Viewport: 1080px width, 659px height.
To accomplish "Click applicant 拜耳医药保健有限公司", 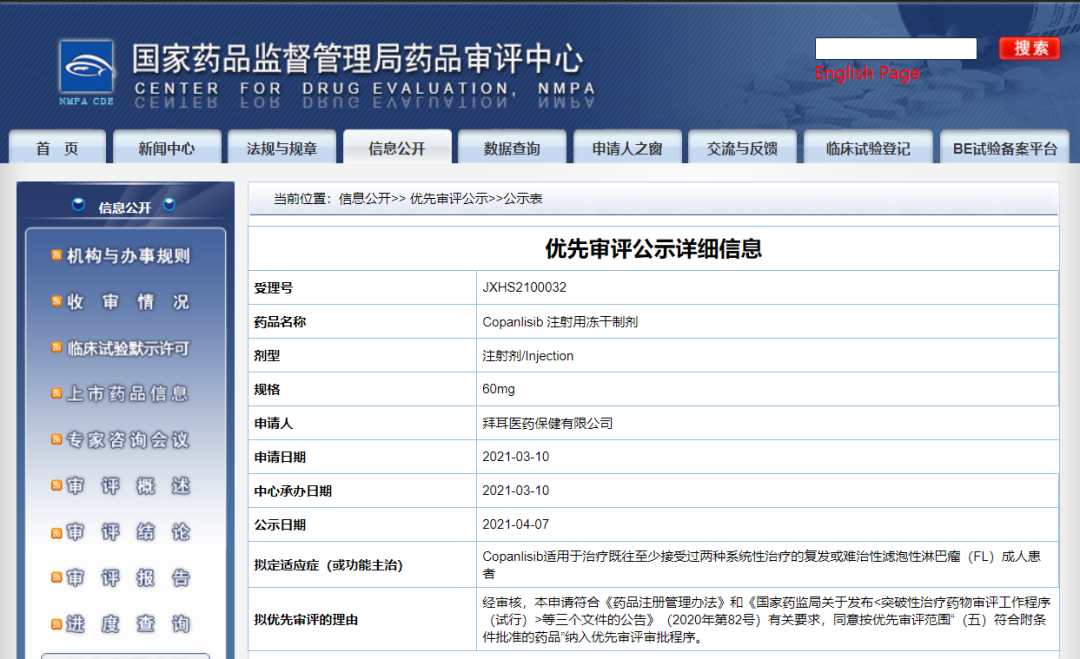I will (548, 423).
